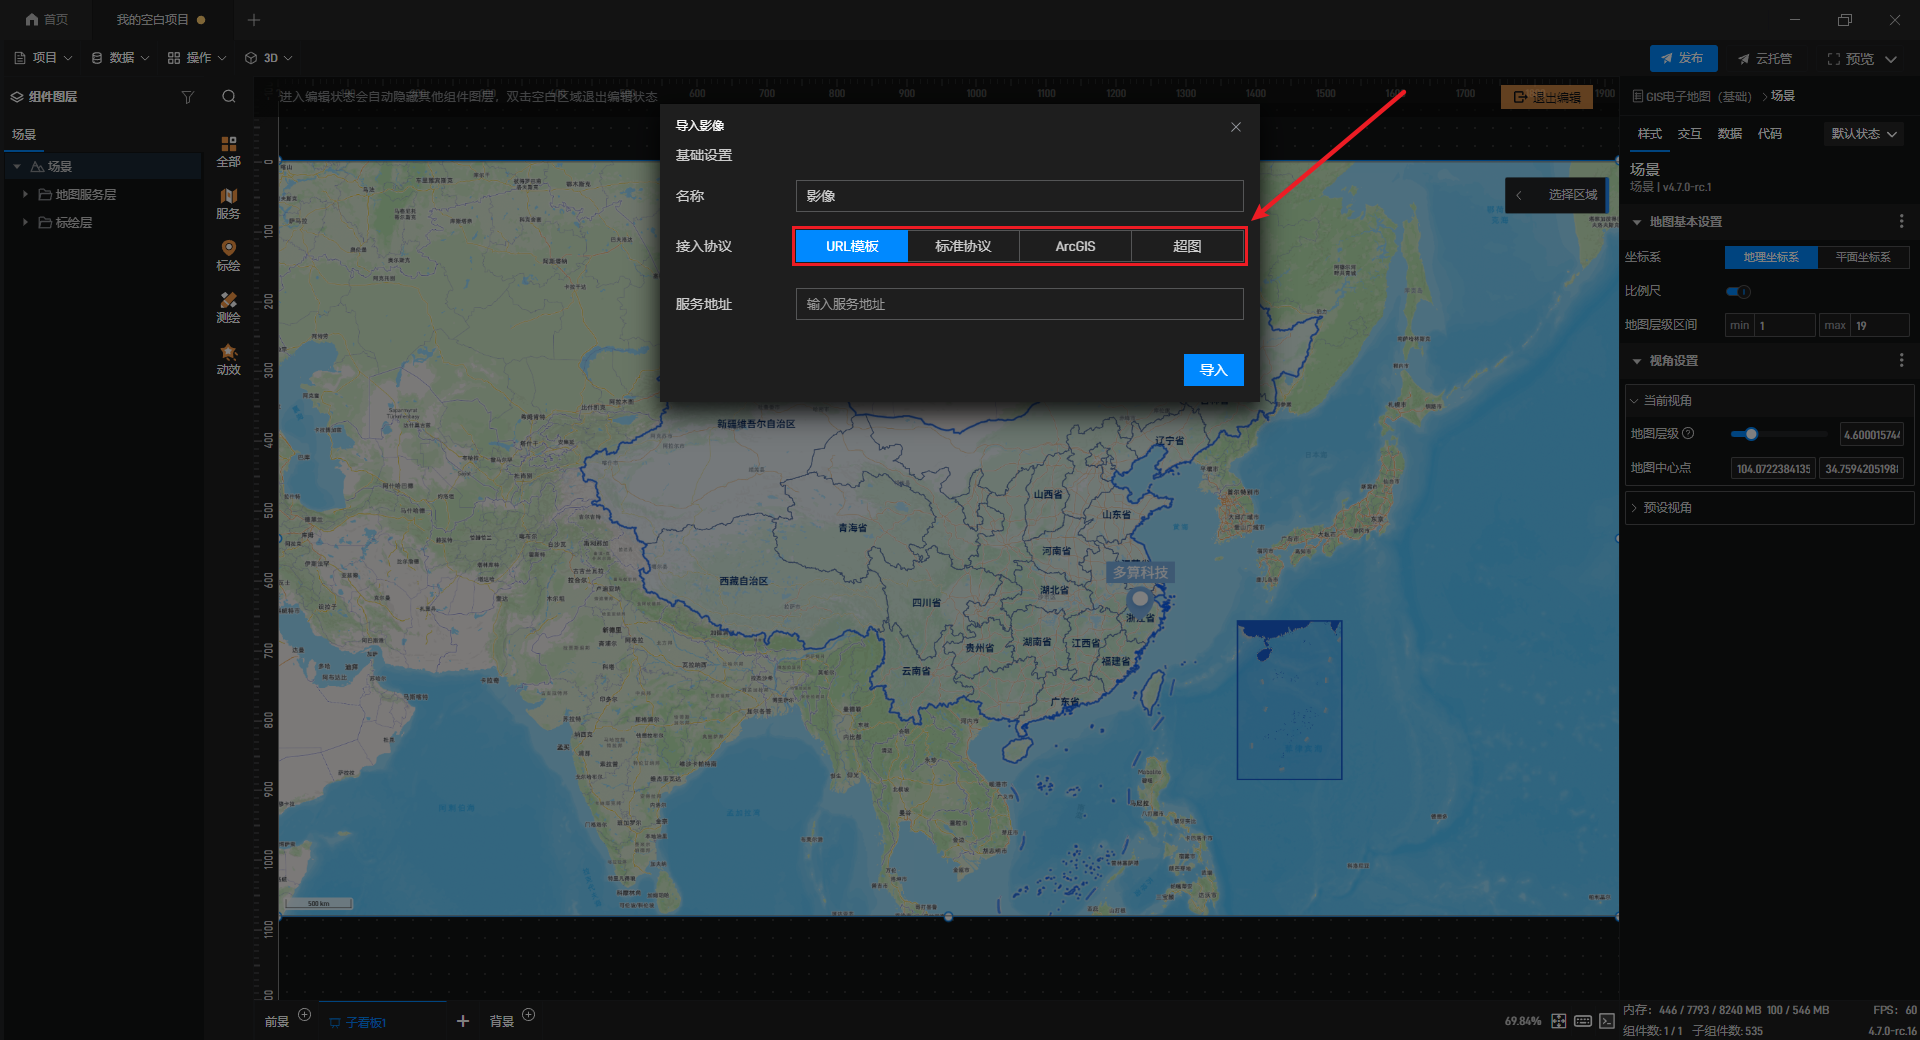Select 标准协议 as access protocol
This screenshot has width=1920, height=1040.
(x=963, y=246)
